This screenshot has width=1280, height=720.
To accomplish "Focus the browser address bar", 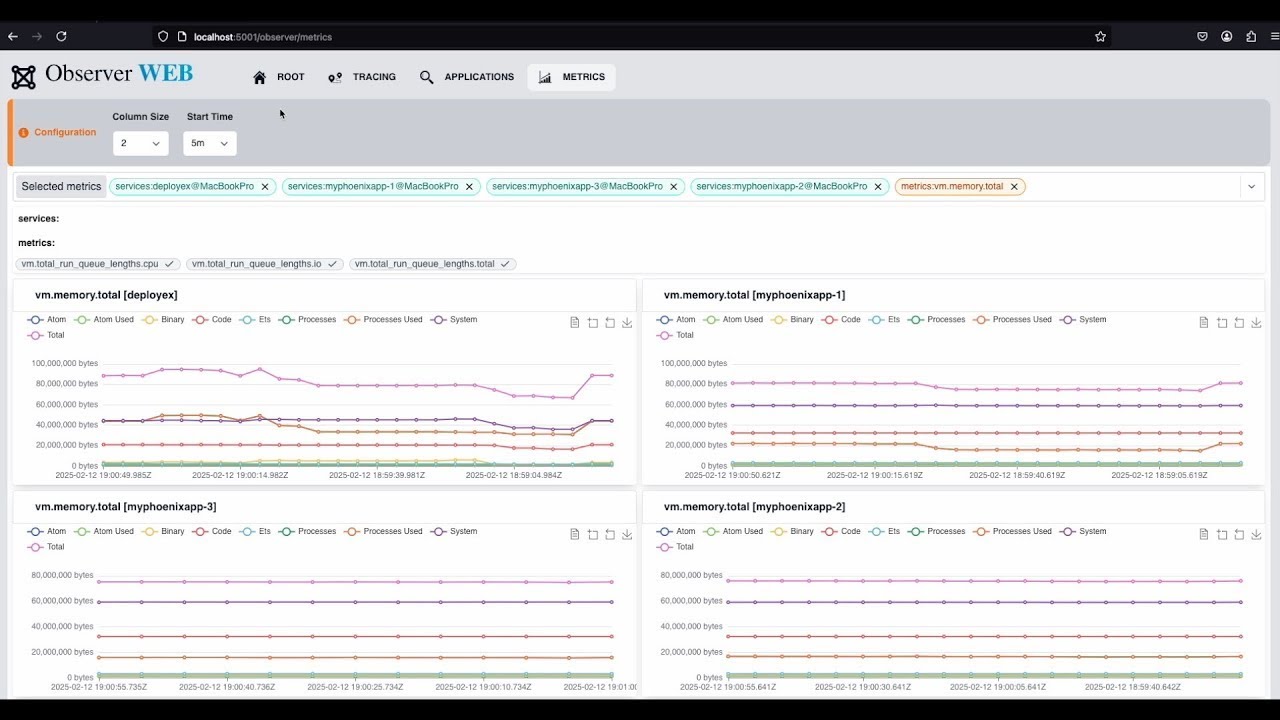I will (630, 36).
